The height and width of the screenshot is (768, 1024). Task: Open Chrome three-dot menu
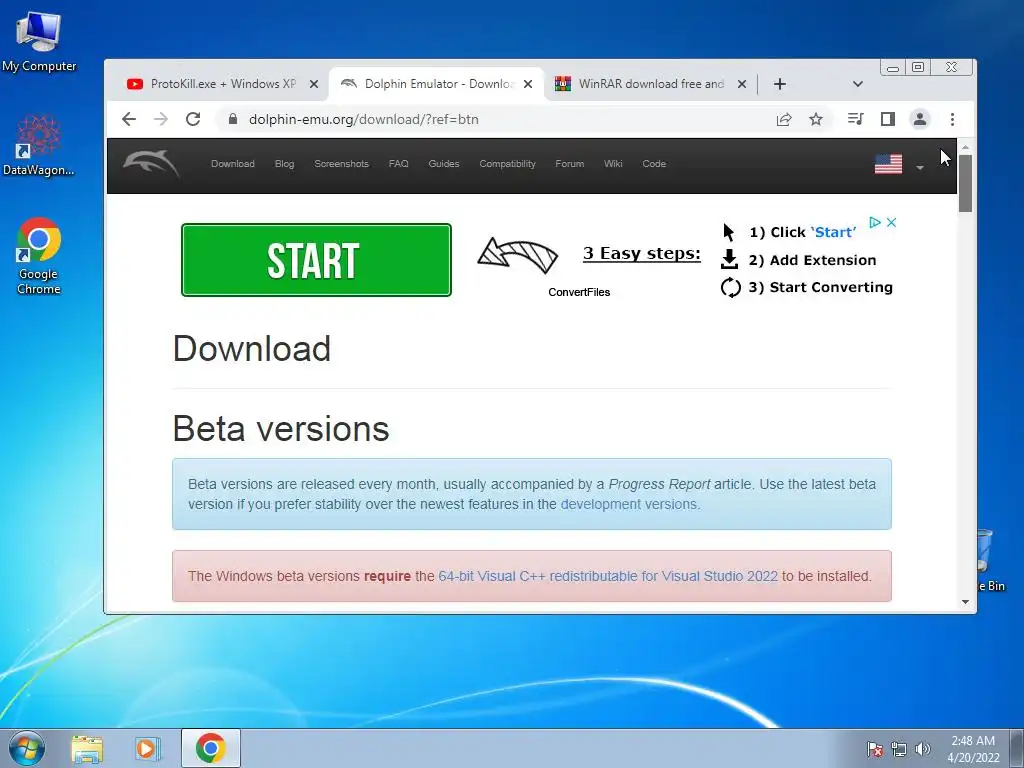[952, 119]
